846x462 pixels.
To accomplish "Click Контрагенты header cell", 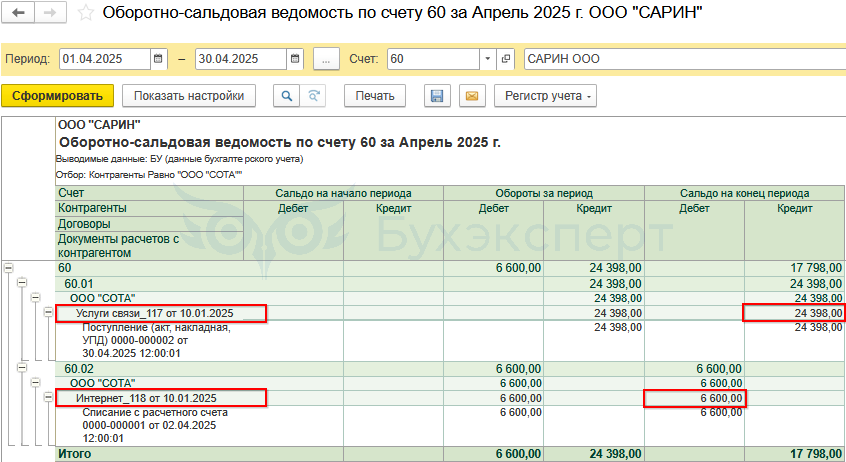I will (x=149, y=208).
